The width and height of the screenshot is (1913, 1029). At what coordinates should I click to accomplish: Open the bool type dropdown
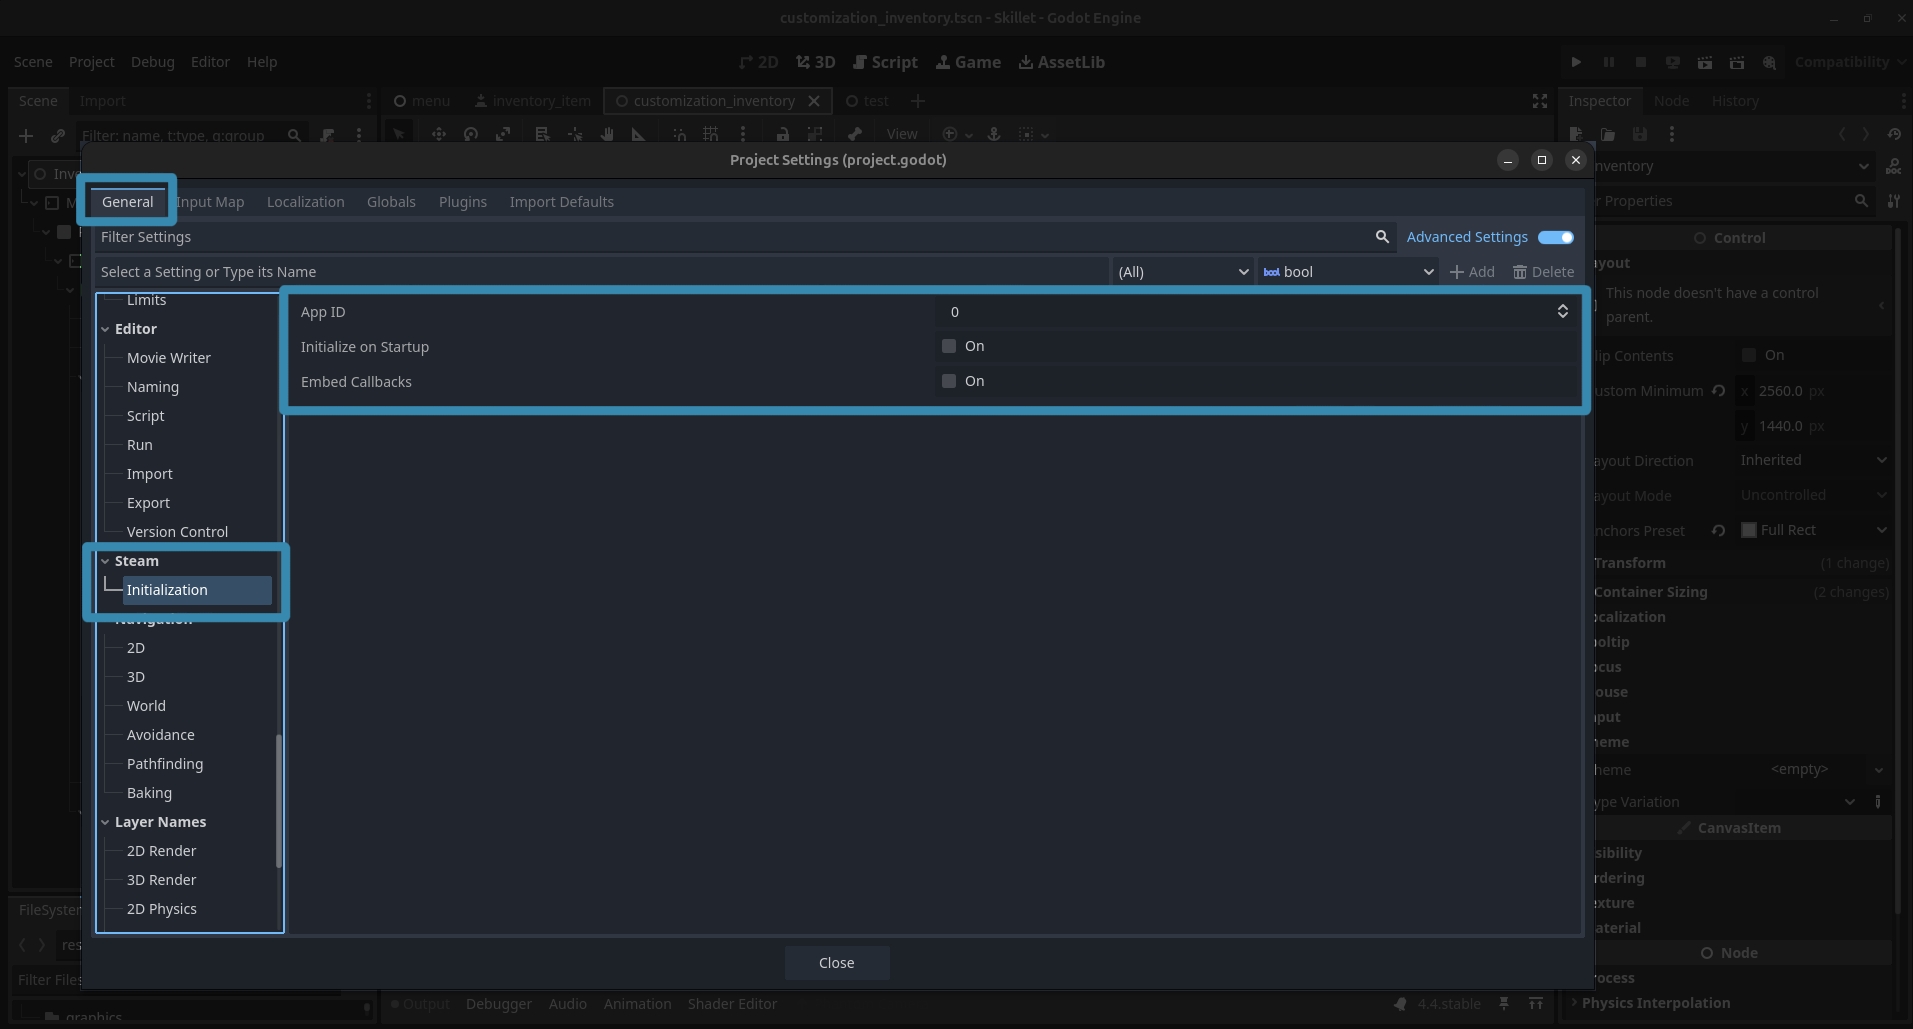point(1347,272)
